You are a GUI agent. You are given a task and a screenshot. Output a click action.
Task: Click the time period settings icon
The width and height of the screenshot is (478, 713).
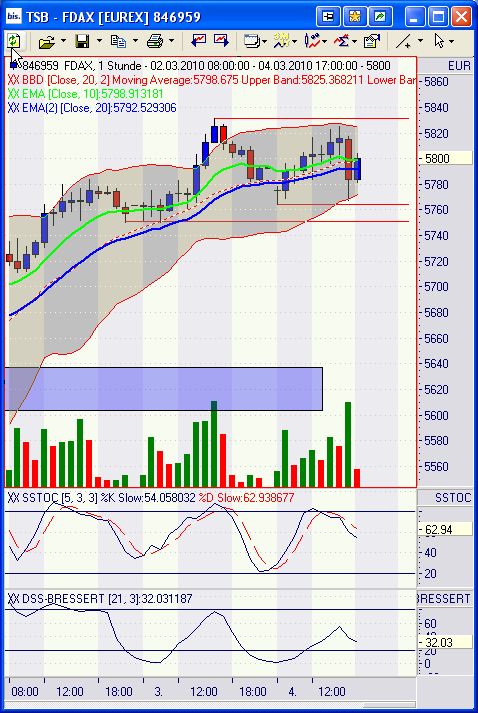(282, 41)
